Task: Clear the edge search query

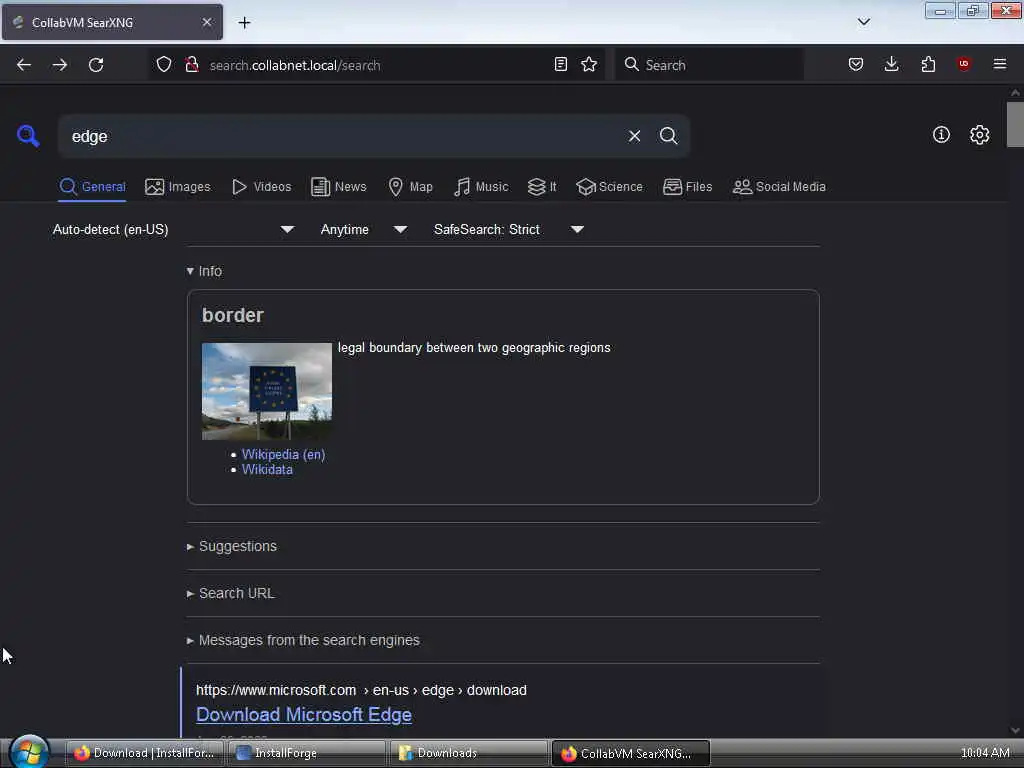Action: (x=634, y=136)
